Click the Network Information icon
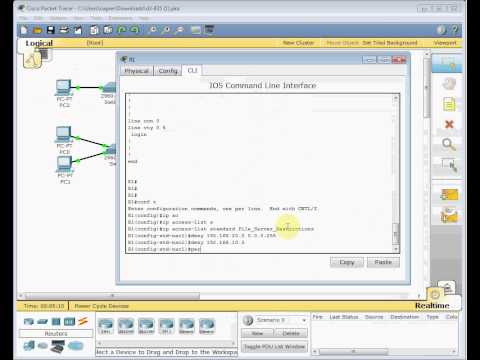 (x=442, y=31)
